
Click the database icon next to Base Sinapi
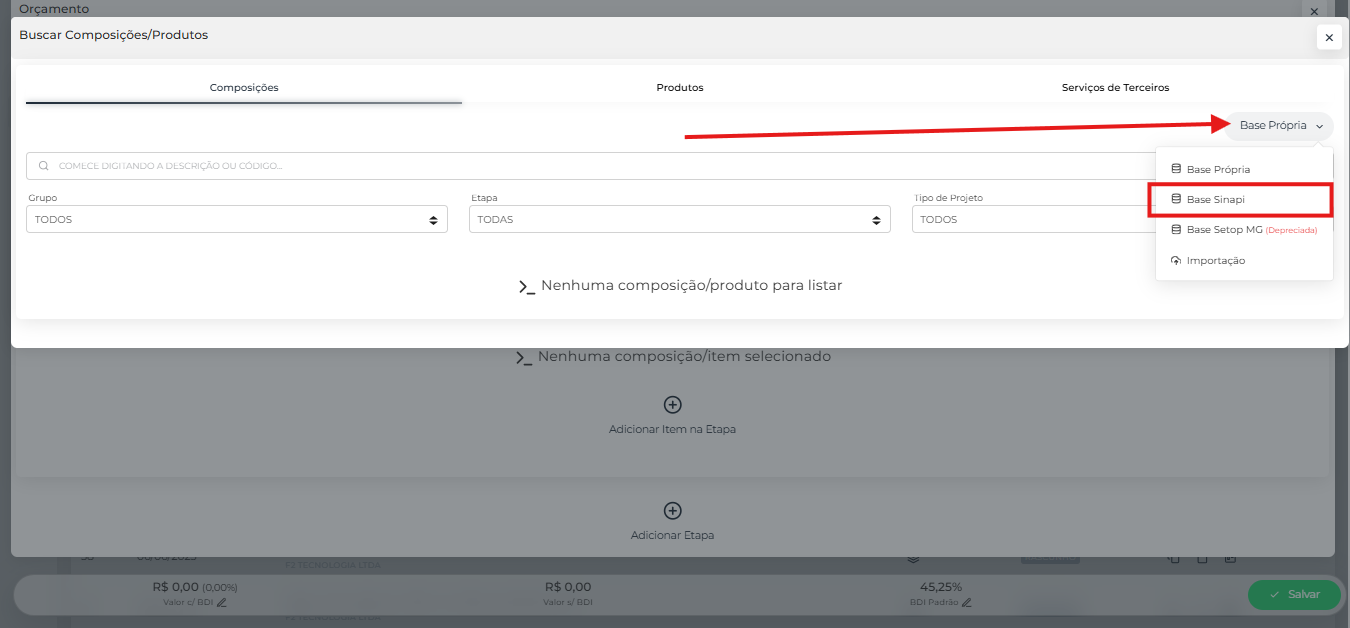tap(1176, 200)
